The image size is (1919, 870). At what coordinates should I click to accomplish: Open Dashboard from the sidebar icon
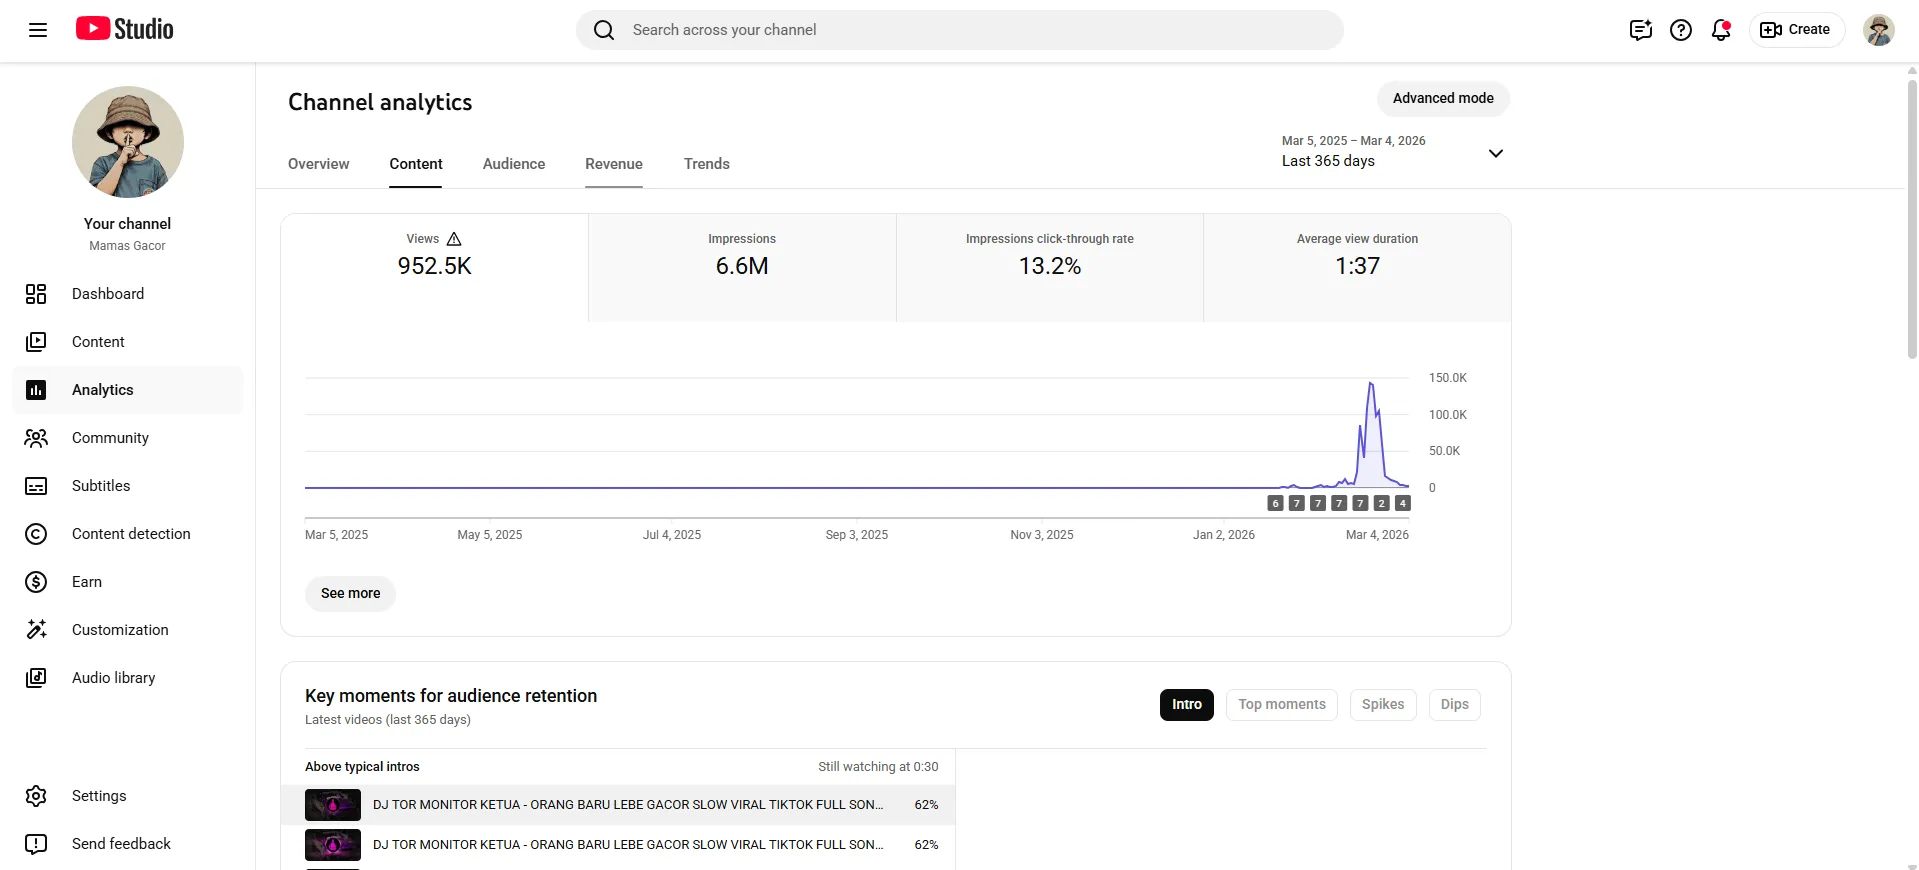(36, 294)
